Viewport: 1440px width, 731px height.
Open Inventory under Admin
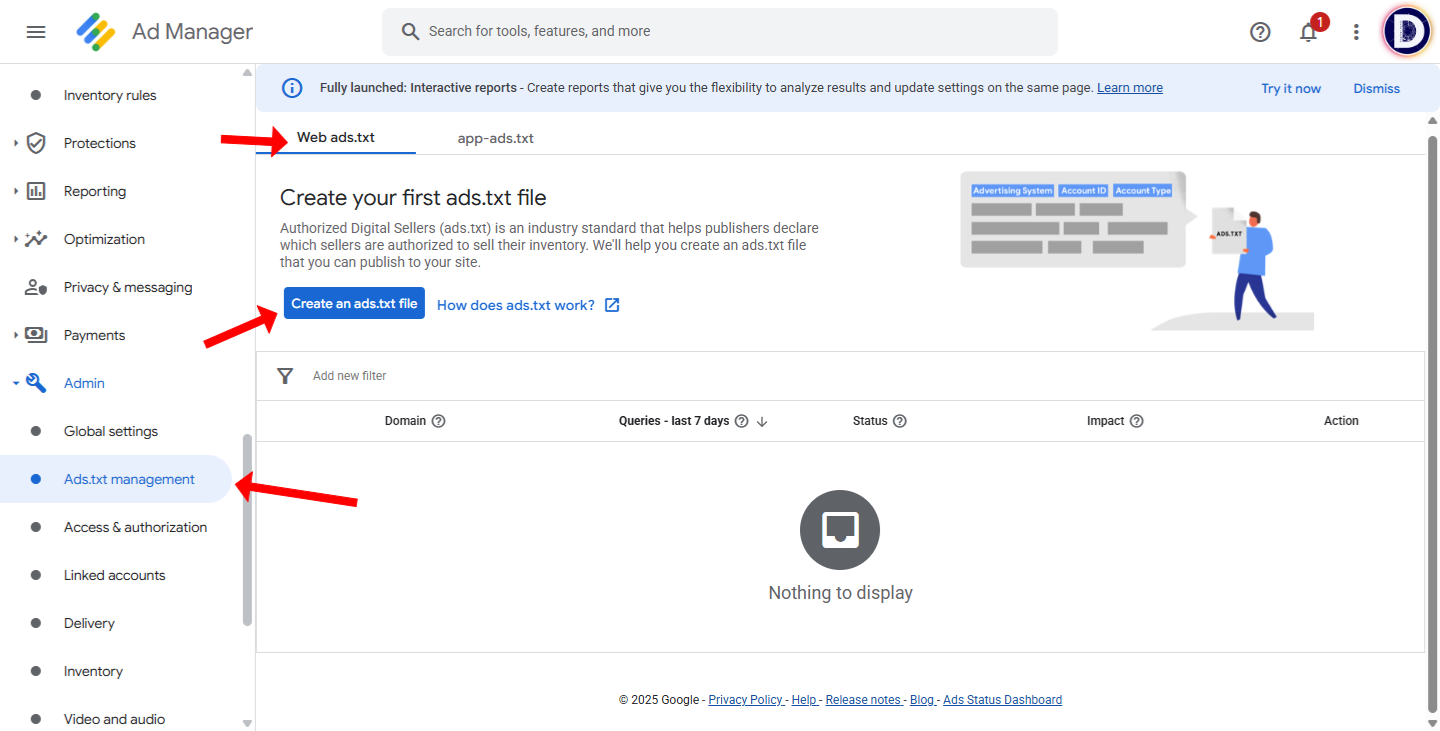(x=93, y=671)
